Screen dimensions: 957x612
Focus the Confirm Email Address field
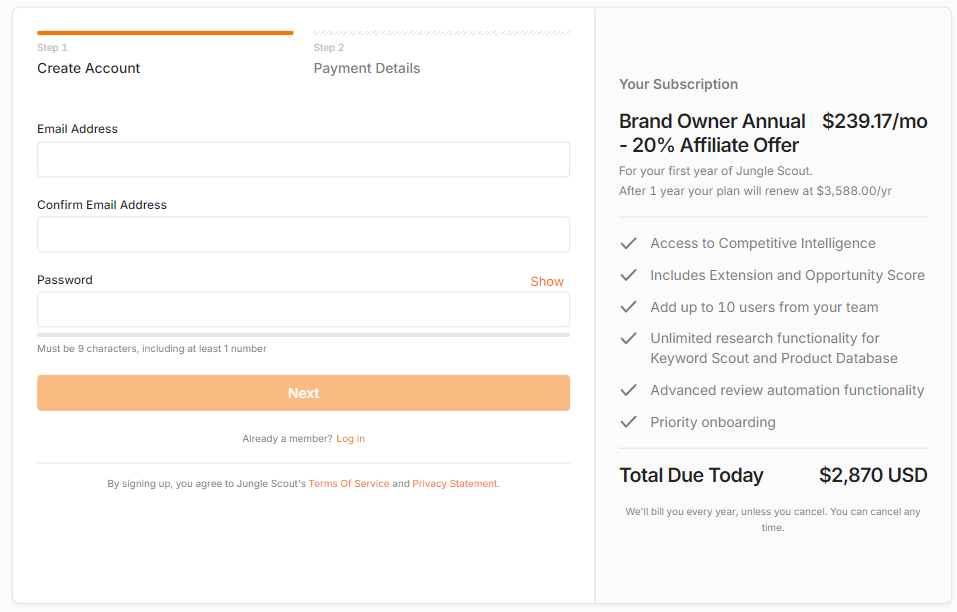pos(303,235)
